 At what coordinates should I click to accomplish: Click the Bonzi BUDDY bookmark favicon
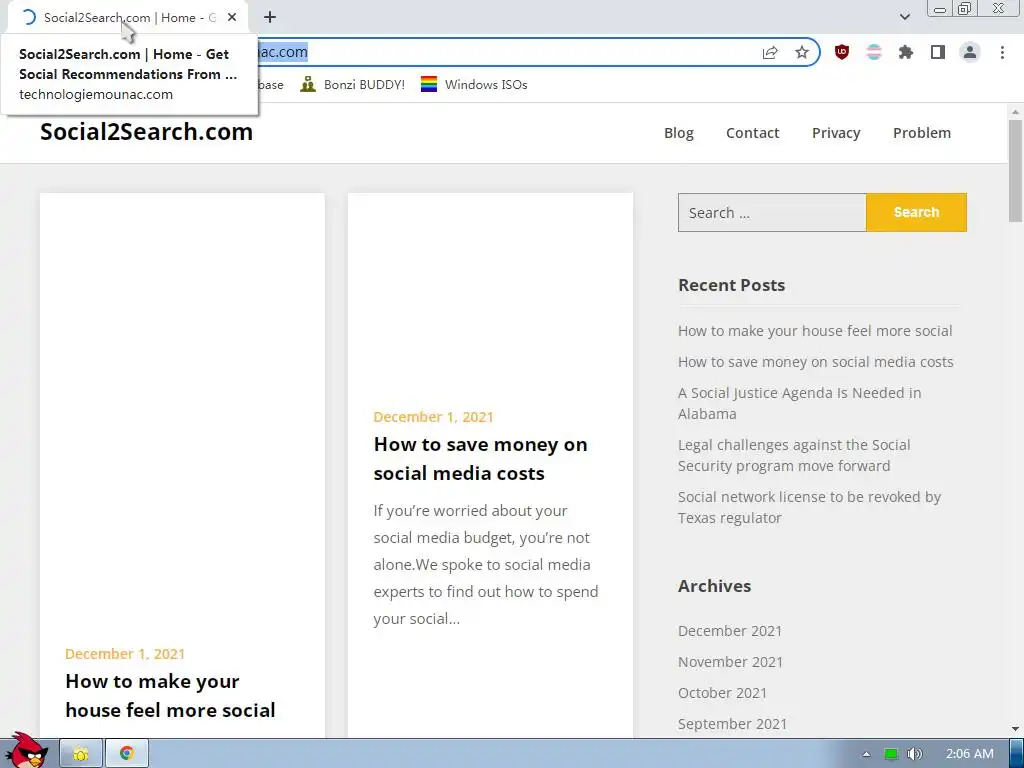coord(308,84)
